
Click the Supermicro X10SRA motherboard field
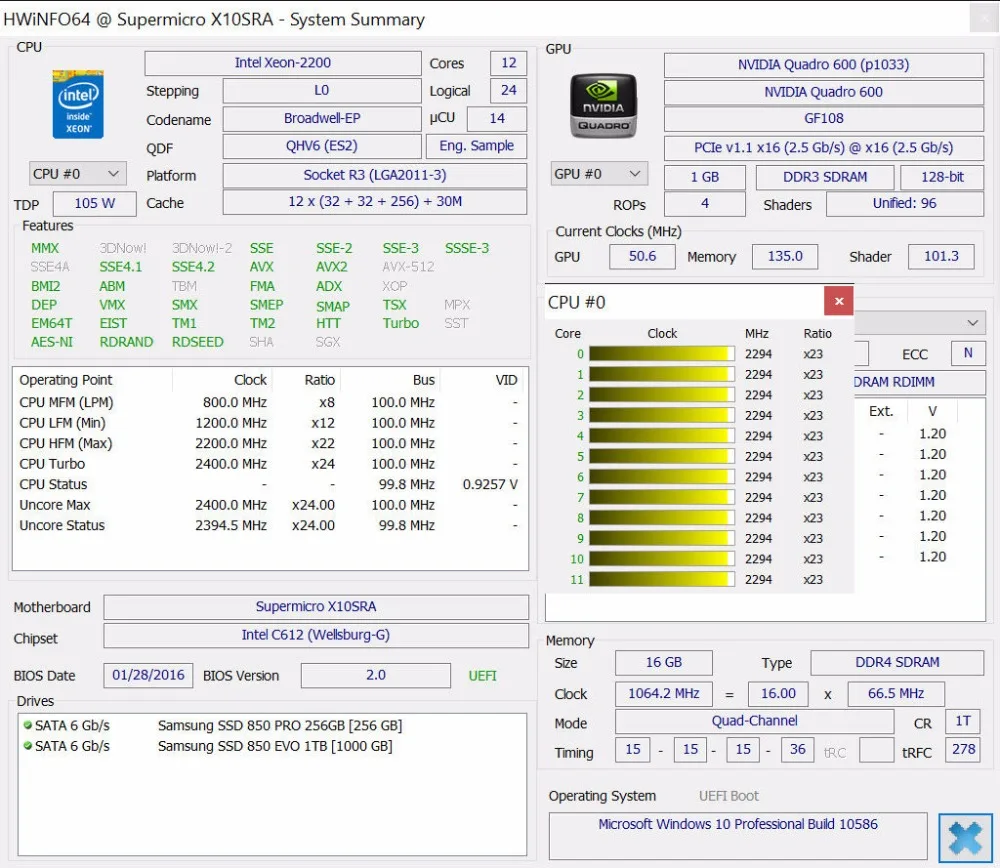click(x=316, y=607)
